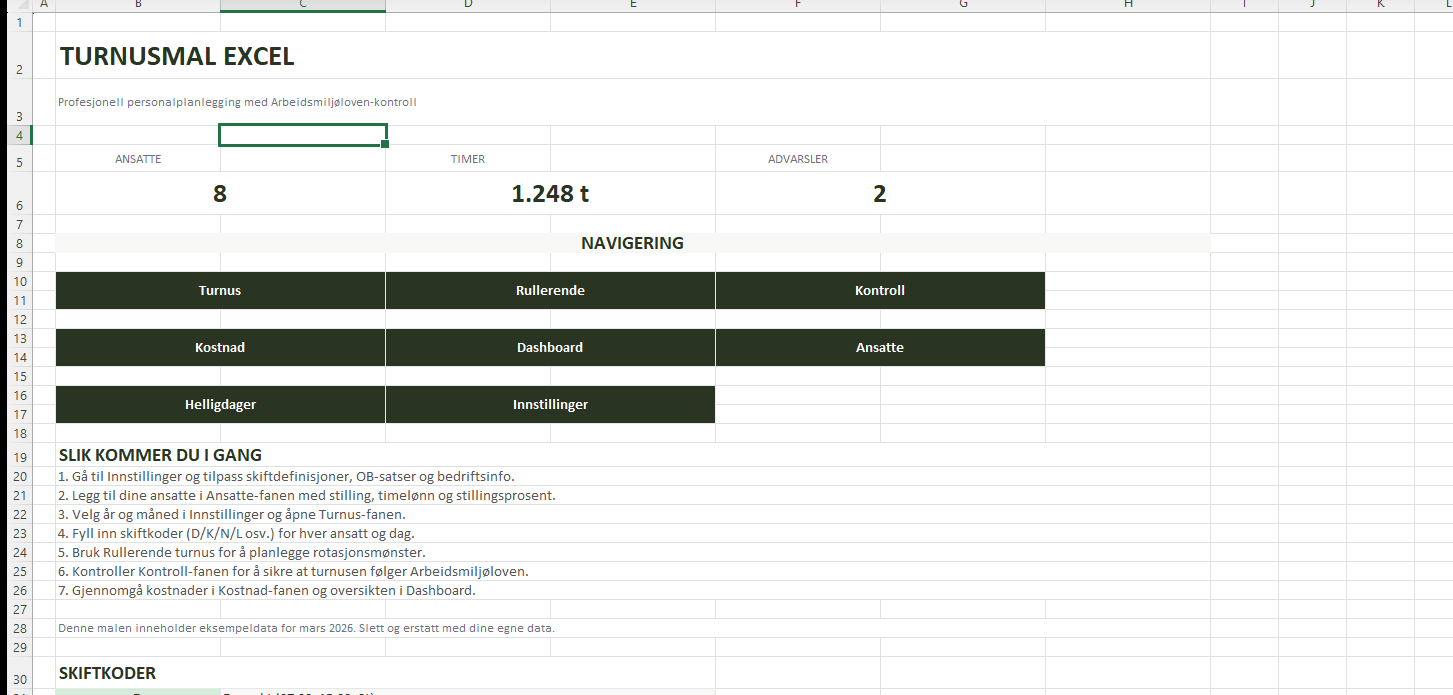
Task: Select the hours cell showing 1.248 t
Action: click(550, 194)
